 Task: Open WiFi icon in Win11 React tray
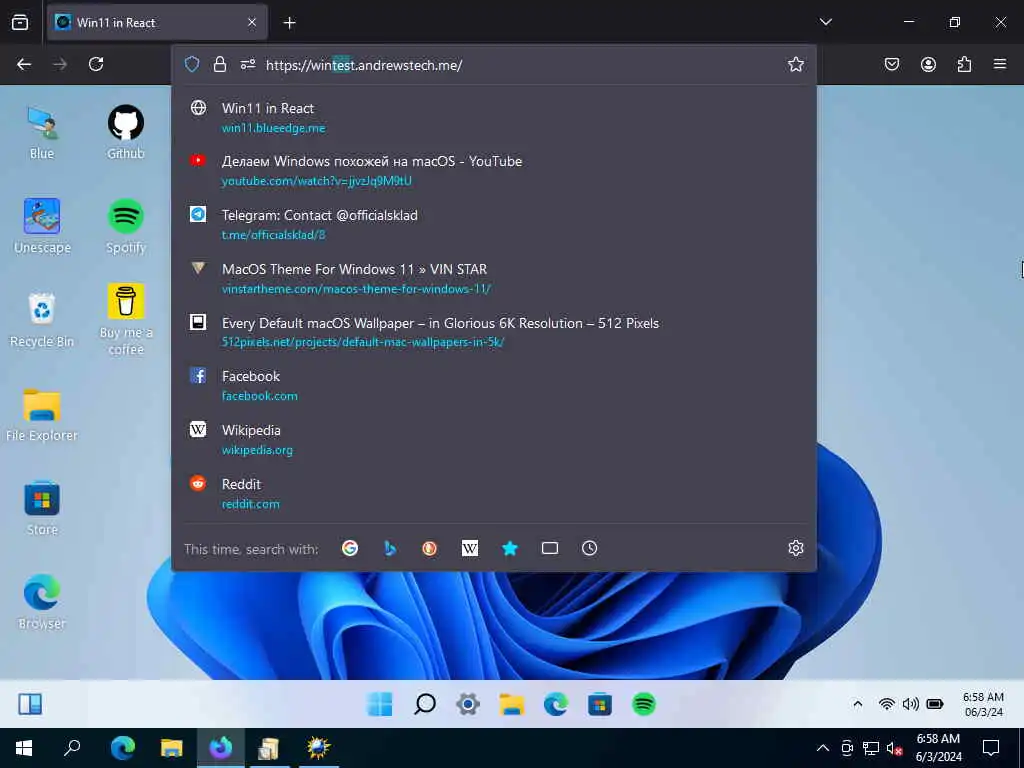(x=886, y=704)
